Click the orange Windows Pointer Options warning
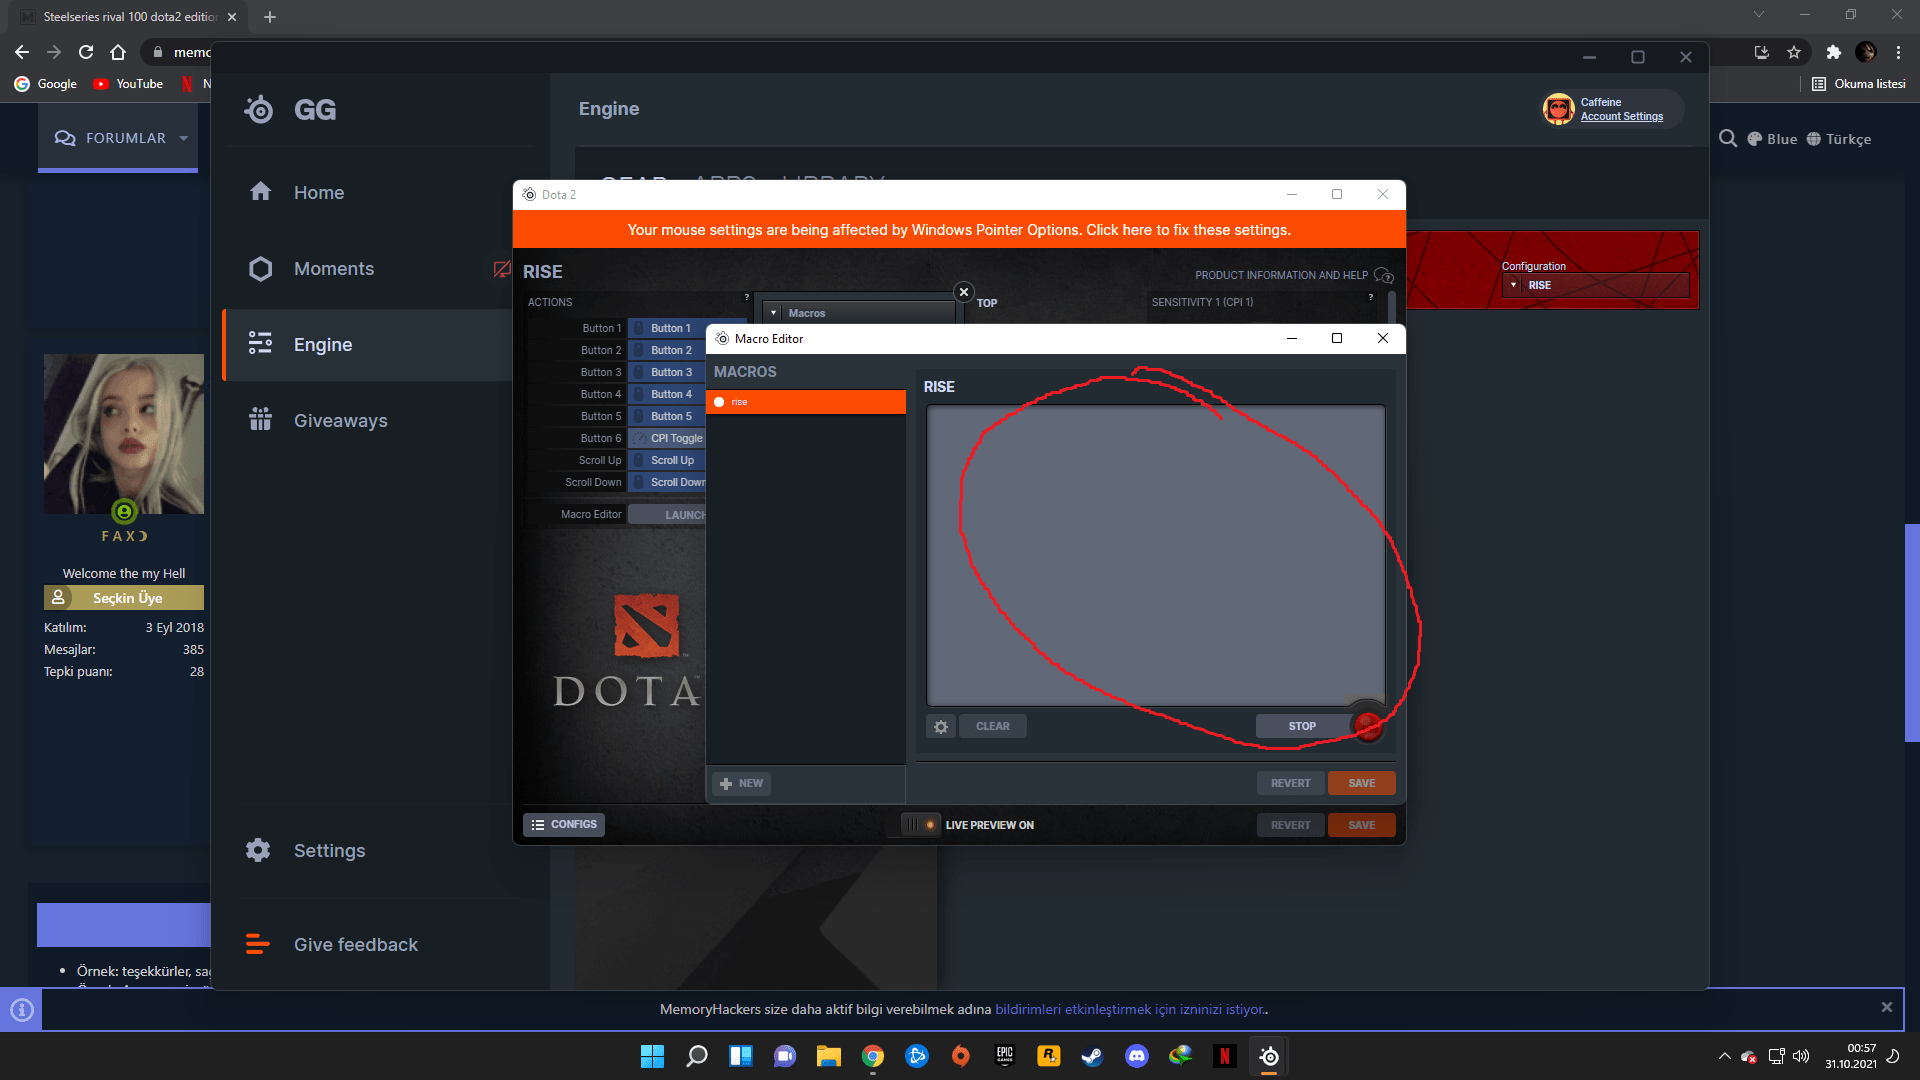 click(x=959, y=230)
